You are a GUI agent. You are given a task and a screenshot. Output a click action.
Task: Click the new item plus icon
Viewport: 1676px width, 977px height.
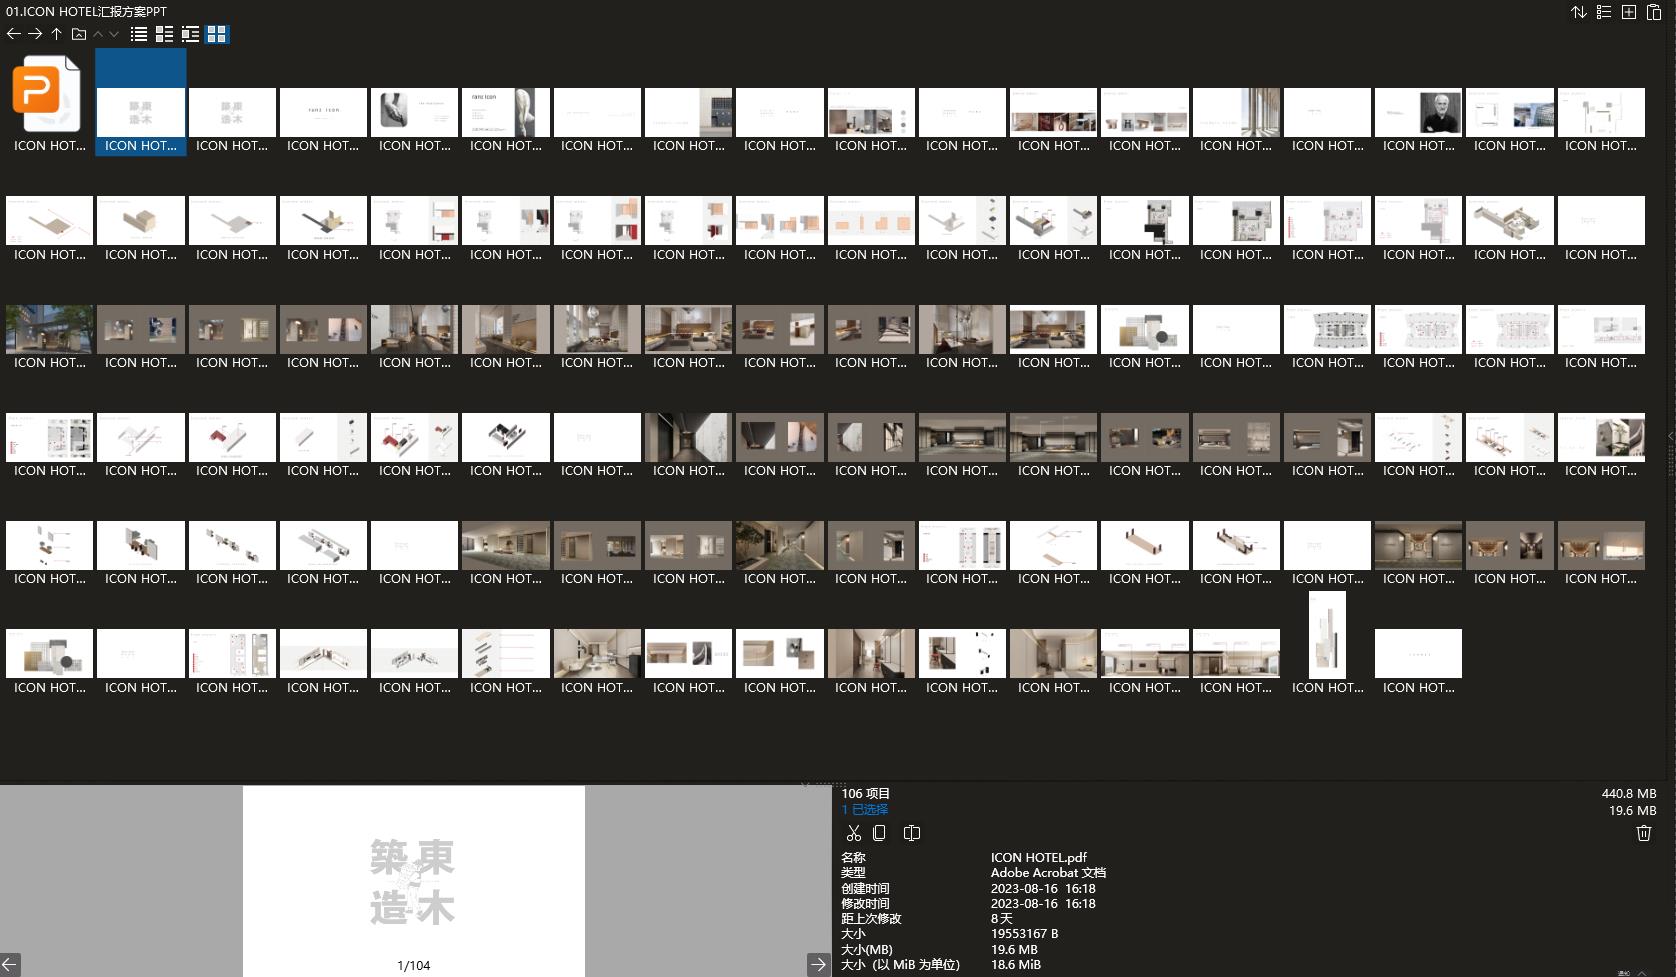pyautogui.click(x=1629, y=12)
